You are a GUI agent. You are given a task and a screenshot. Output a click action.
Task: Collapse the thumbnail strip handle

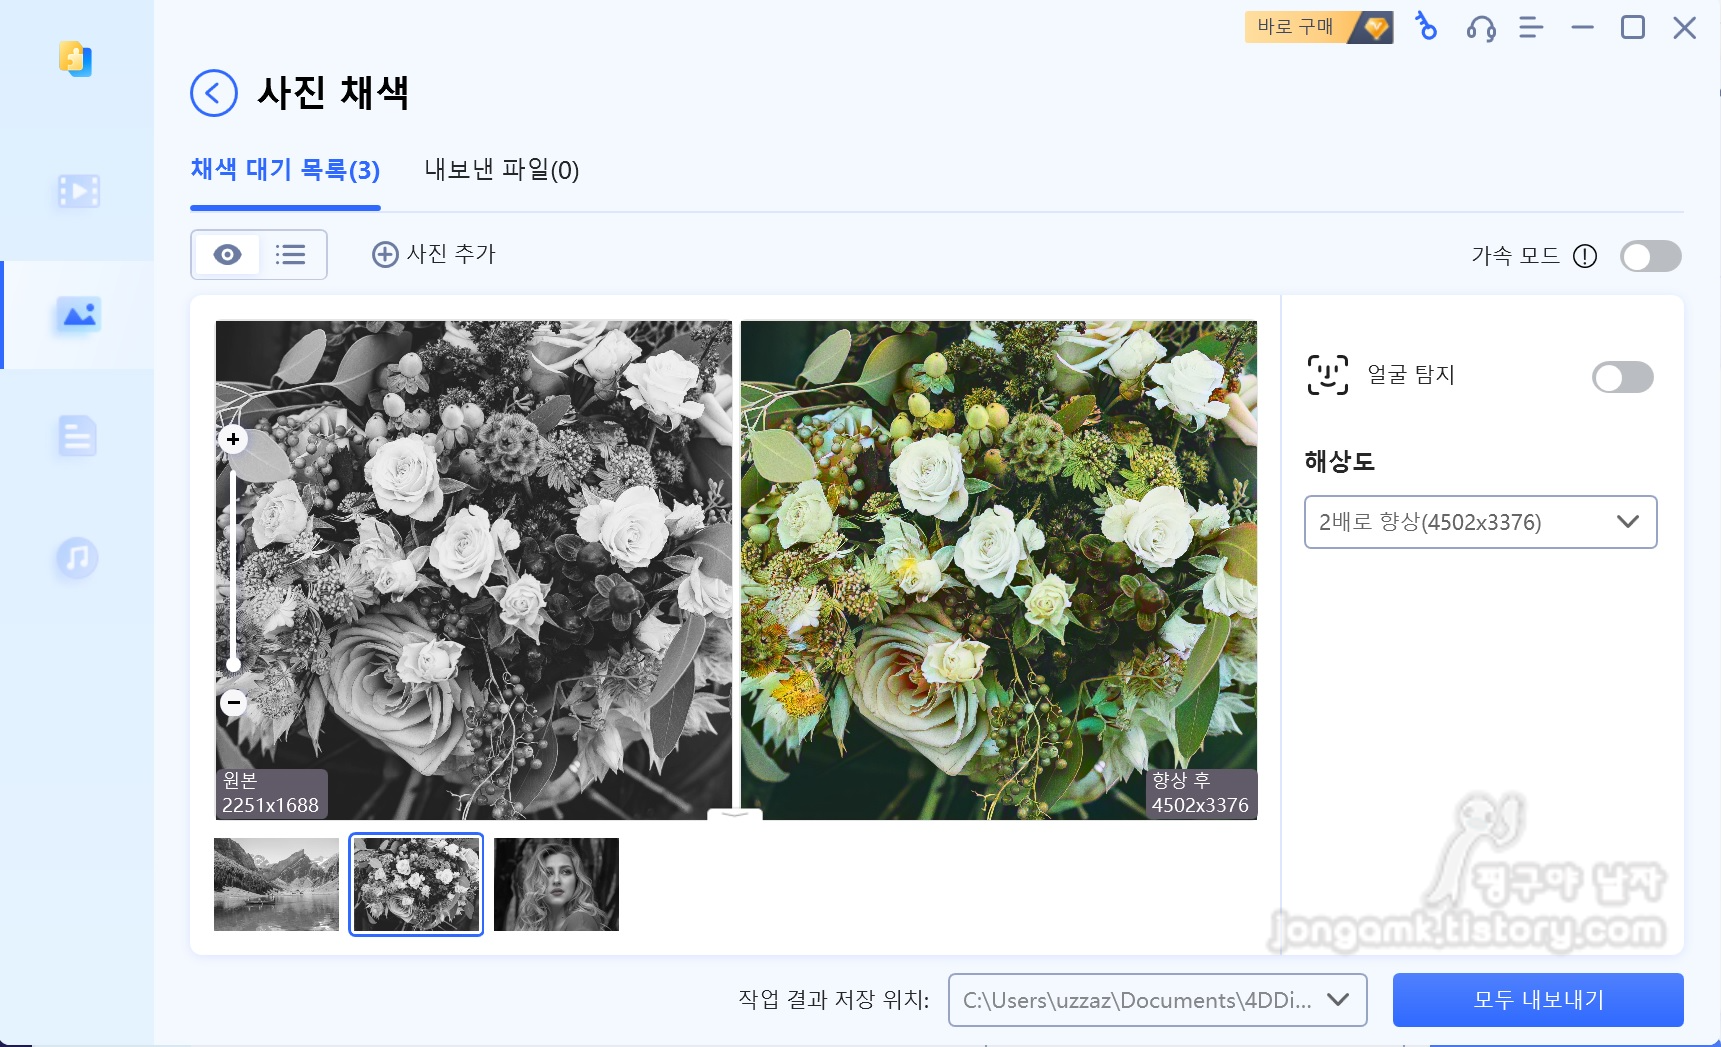click(x=735, y=814)
